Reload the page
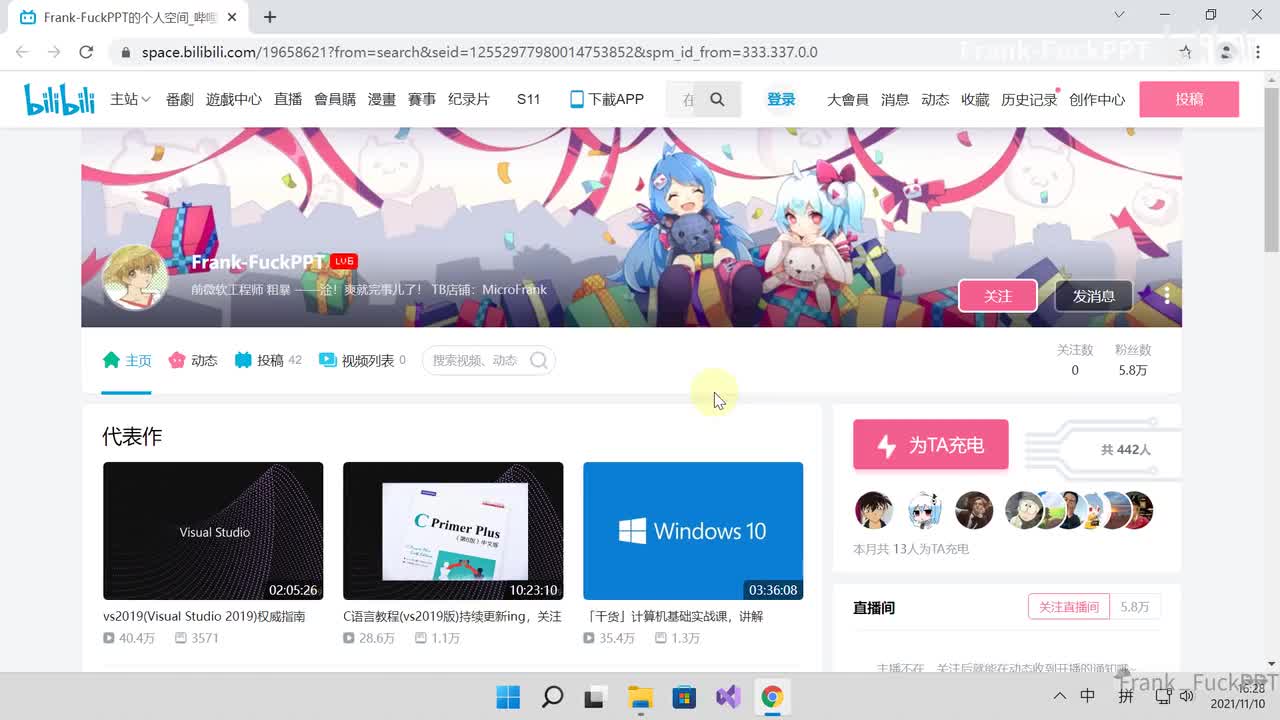This screenshot has height=720, width=1280. pos(86,52)
